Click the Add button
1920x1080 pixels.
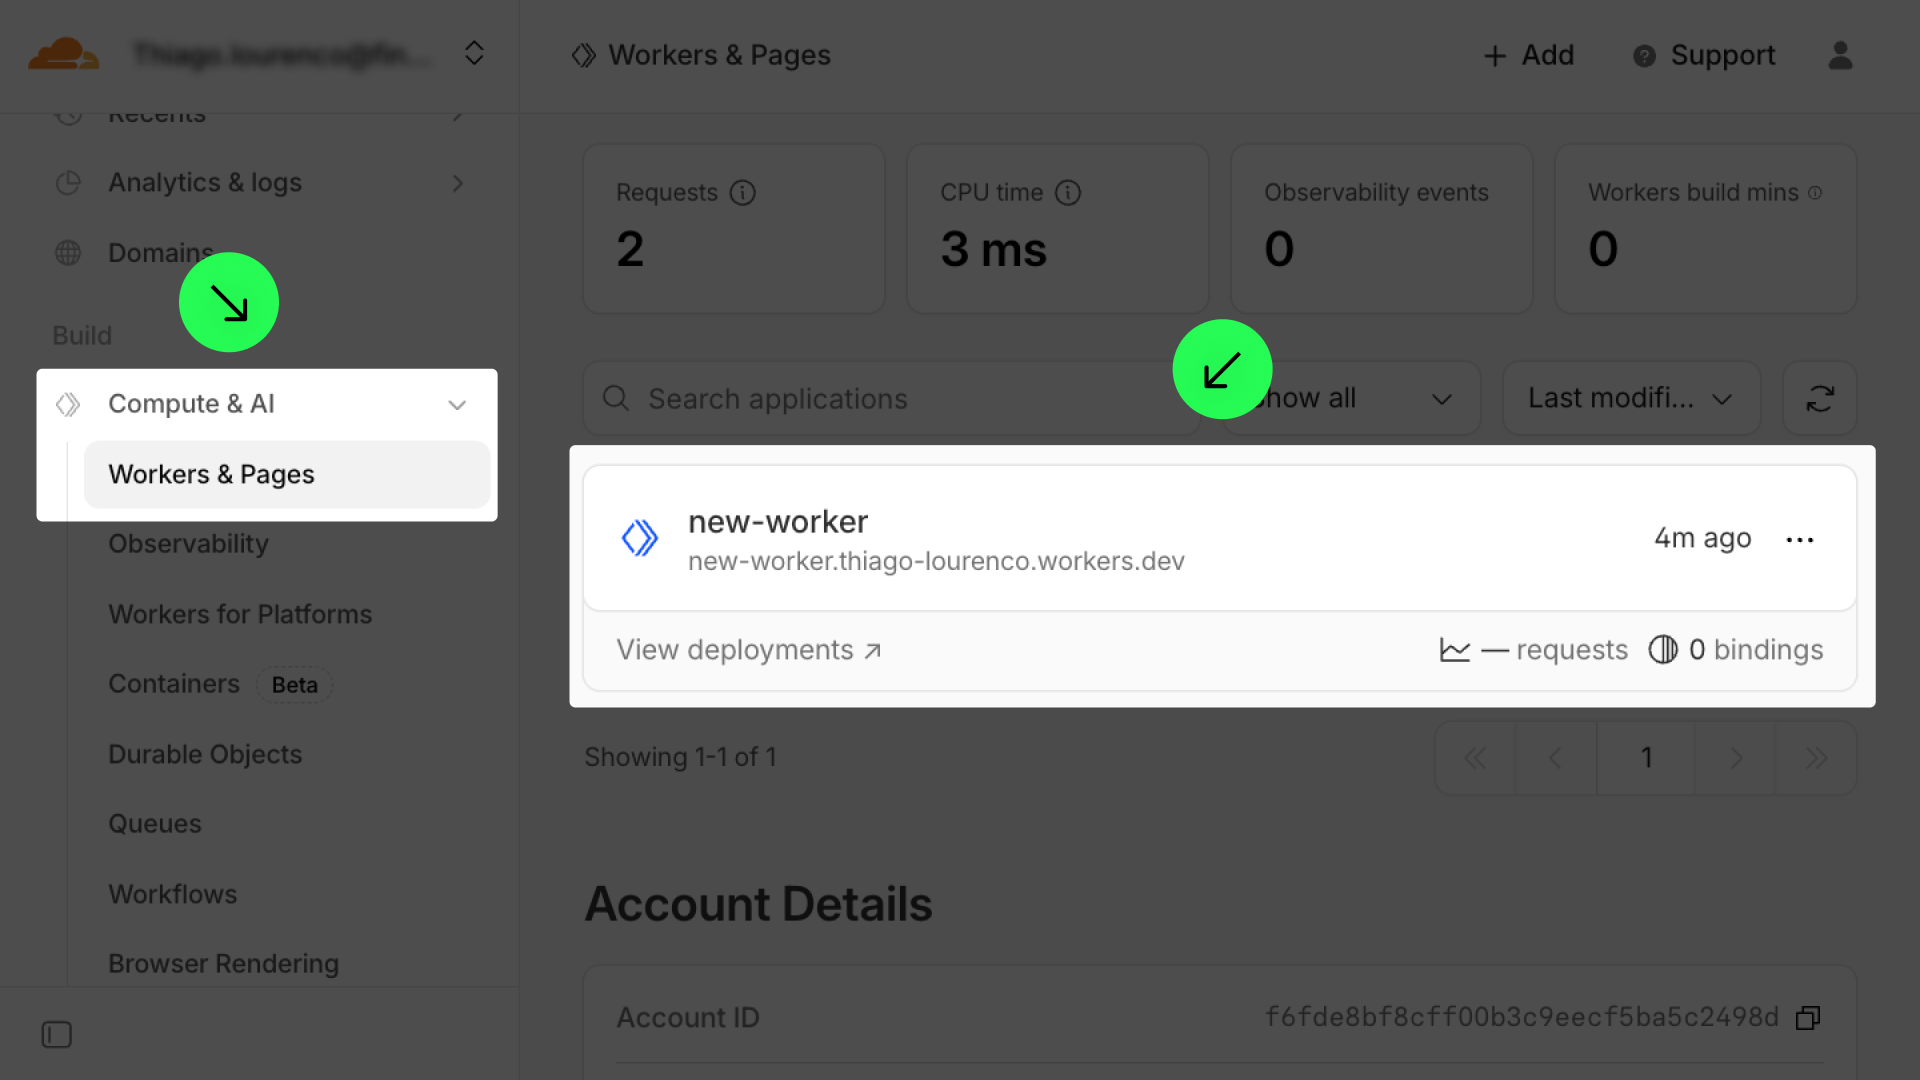pos(1529,55)
